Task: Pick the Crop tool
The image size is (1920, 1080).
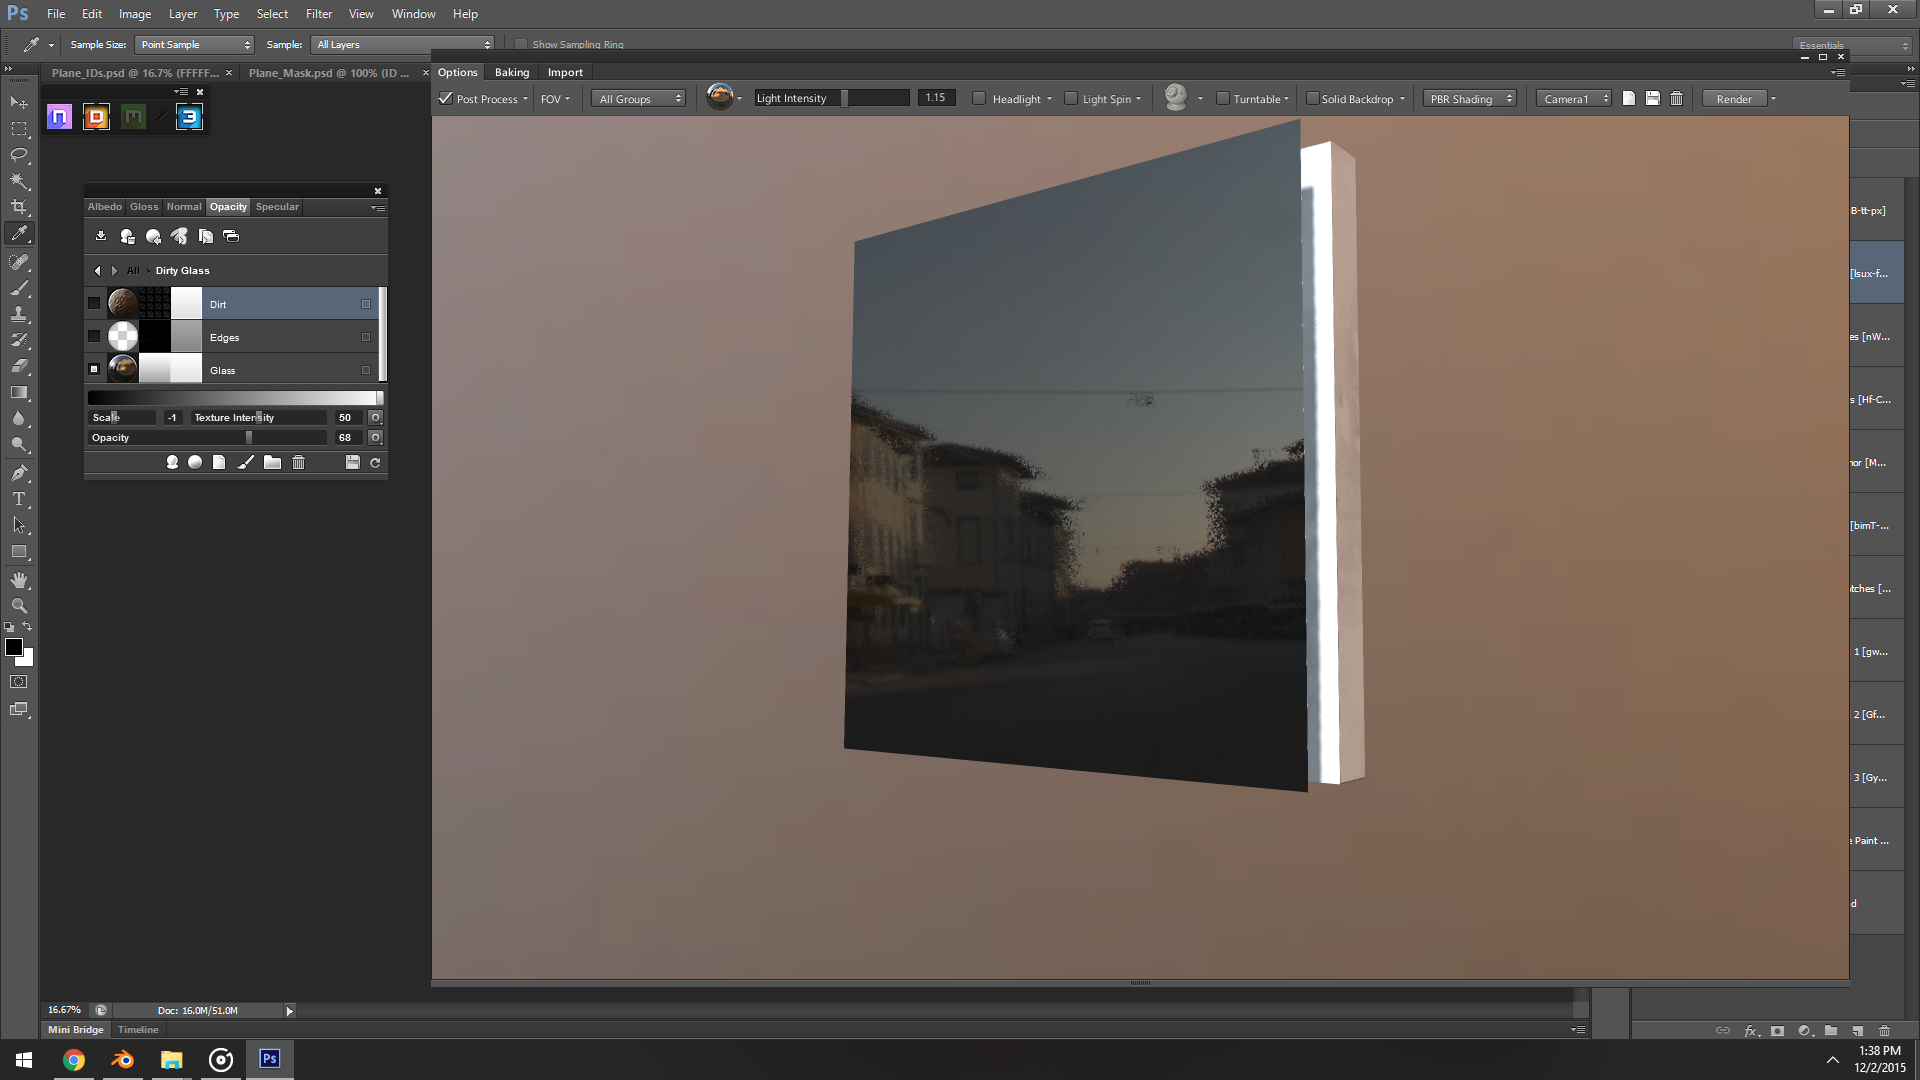Action: click(x=19, y=207)
